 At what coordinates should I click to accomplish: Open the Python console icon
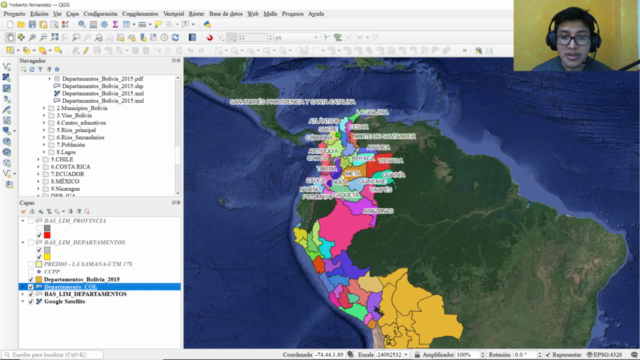coord(207,25)
